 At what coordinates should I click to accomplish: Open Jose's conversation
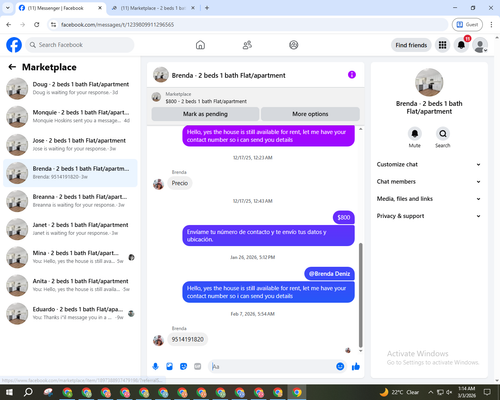pos(70,145)
